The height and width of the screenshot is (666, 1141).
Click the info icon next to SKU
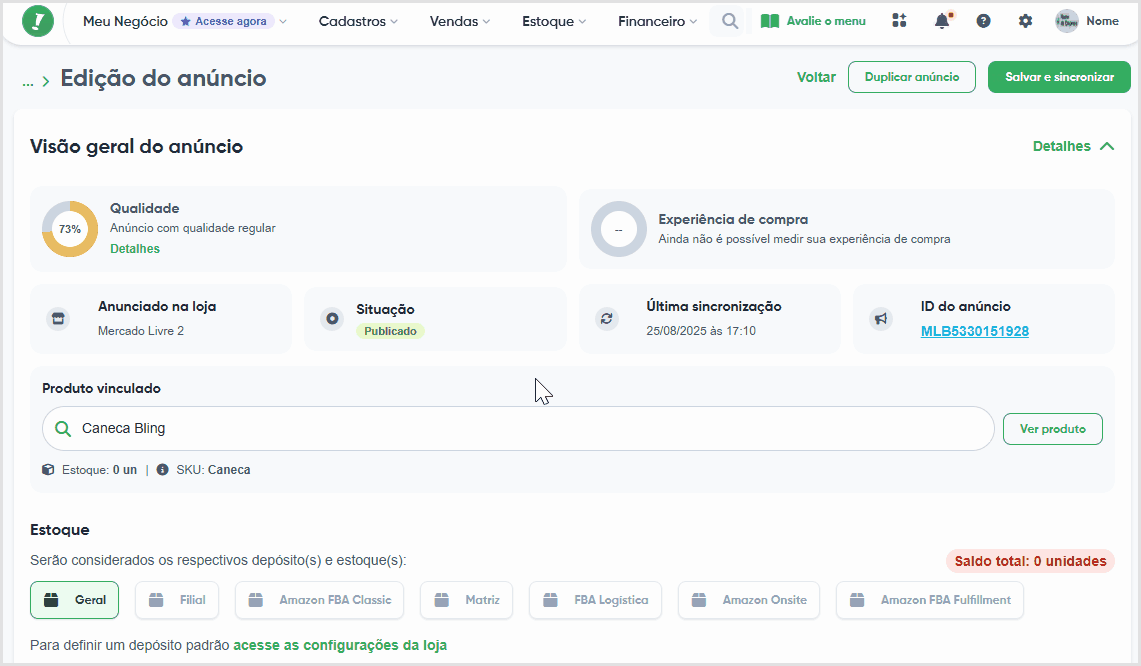click(x=162, y=469)
